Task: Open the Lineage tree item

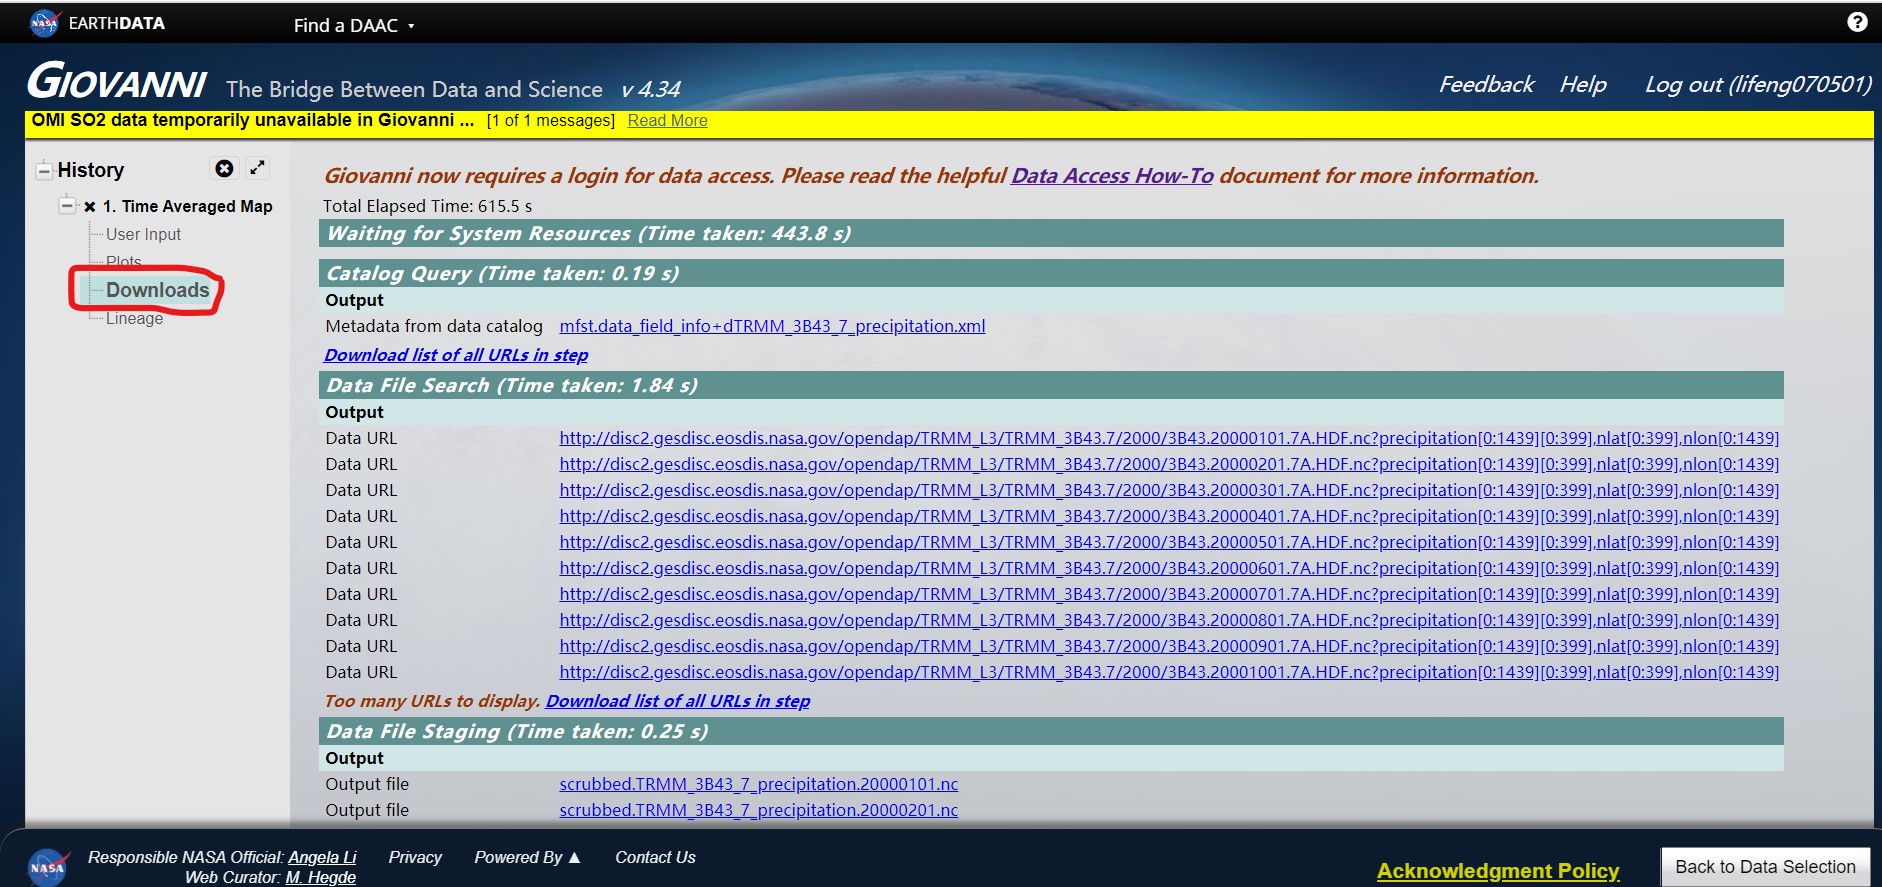Action: click(134, 318)
